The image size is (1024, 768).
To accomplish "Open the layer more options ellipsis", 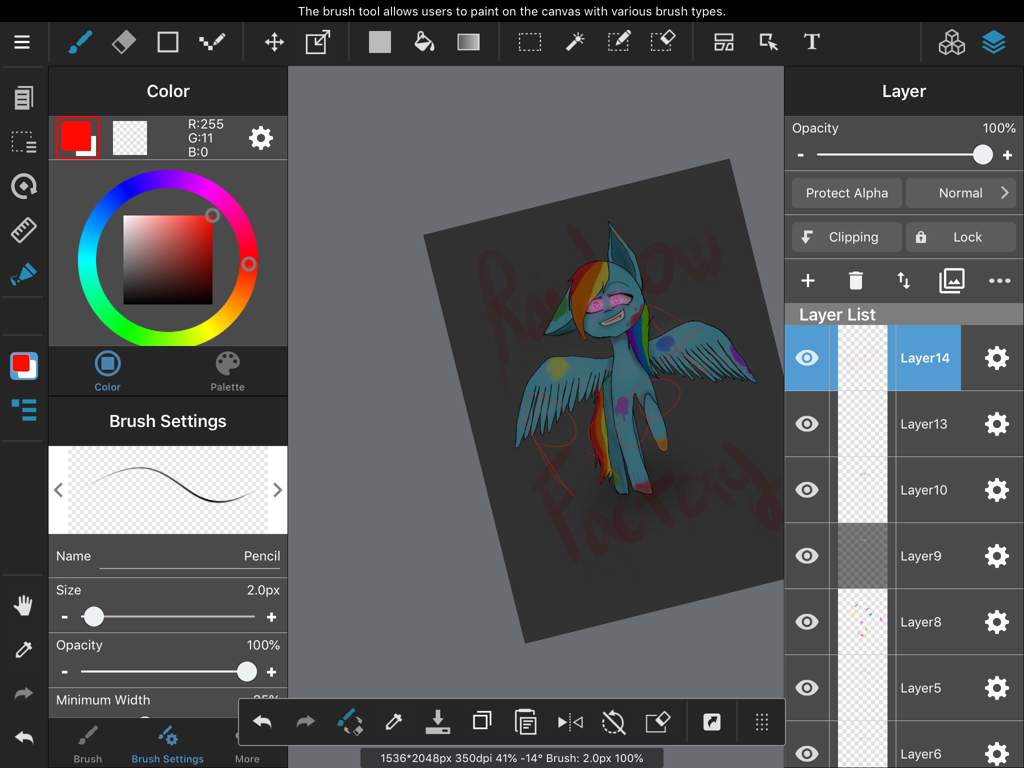I will point(999,281).
